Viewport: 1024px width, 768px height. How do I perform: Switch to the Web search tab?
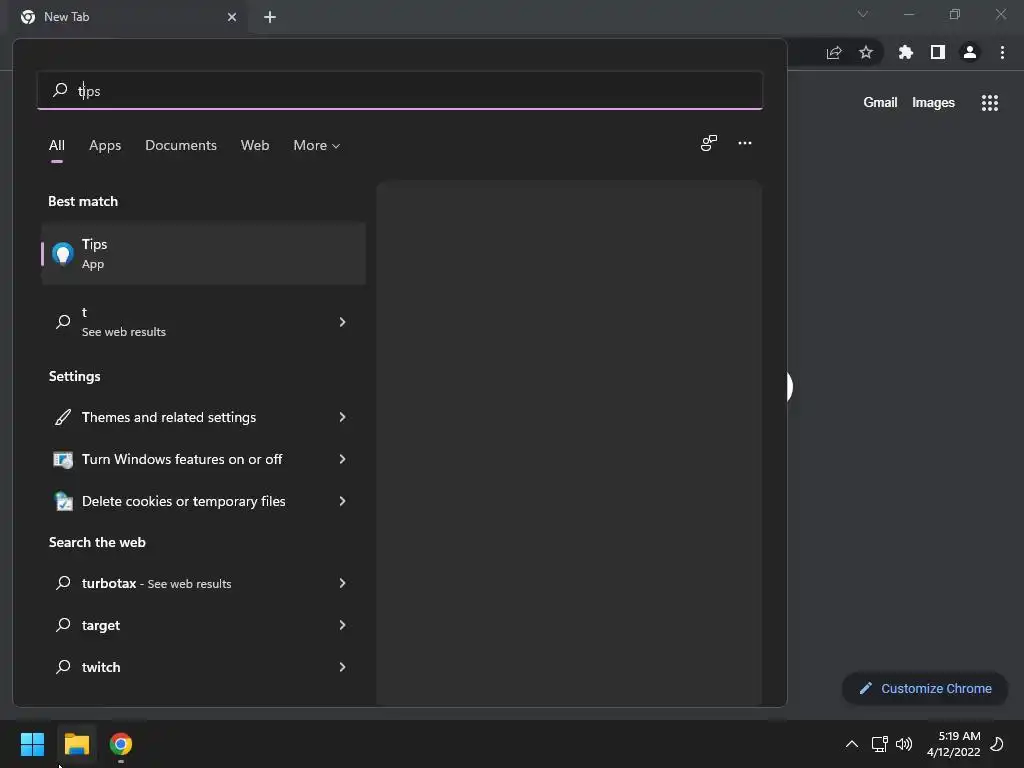tap(255, 145)
